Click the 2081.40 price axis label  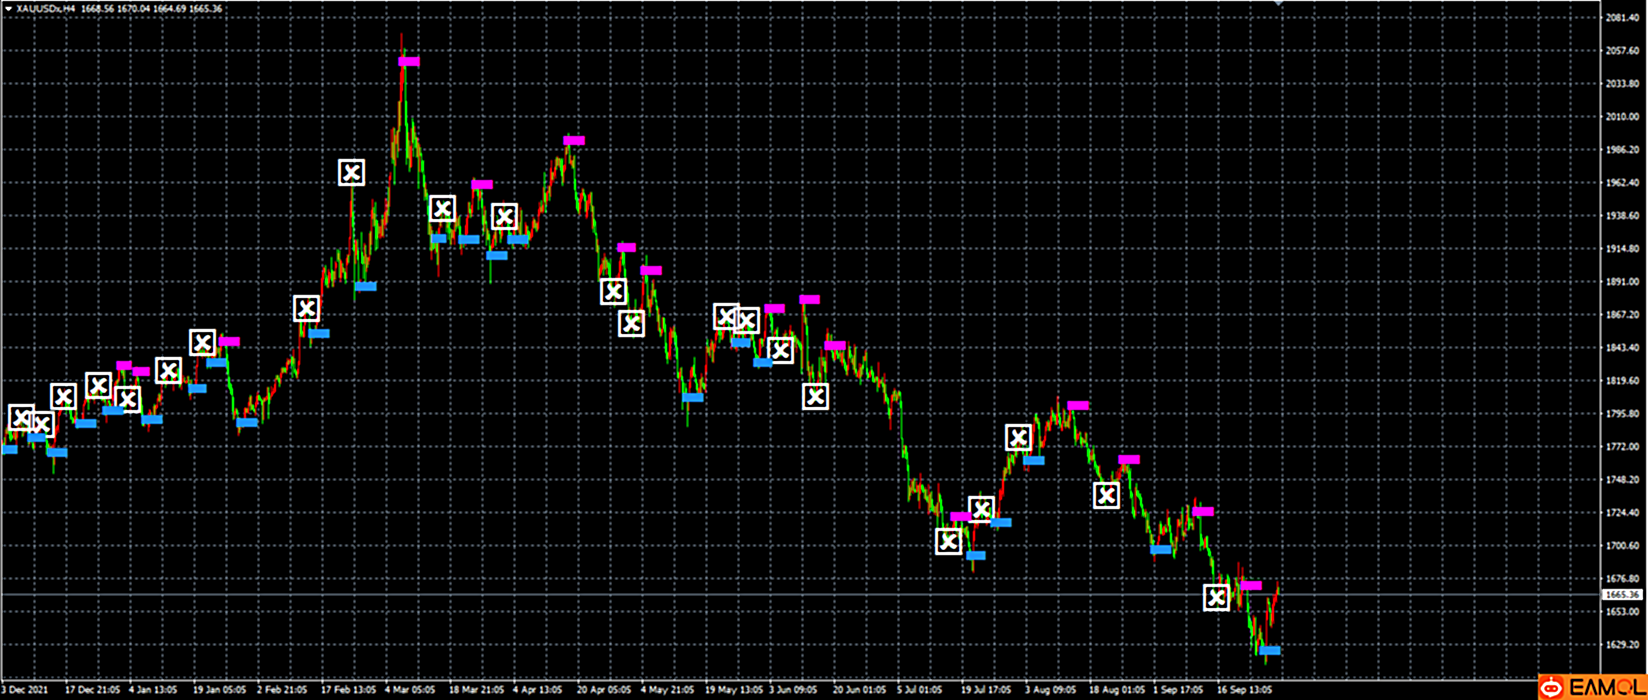pyautogui.click(x=1621, y=18)
